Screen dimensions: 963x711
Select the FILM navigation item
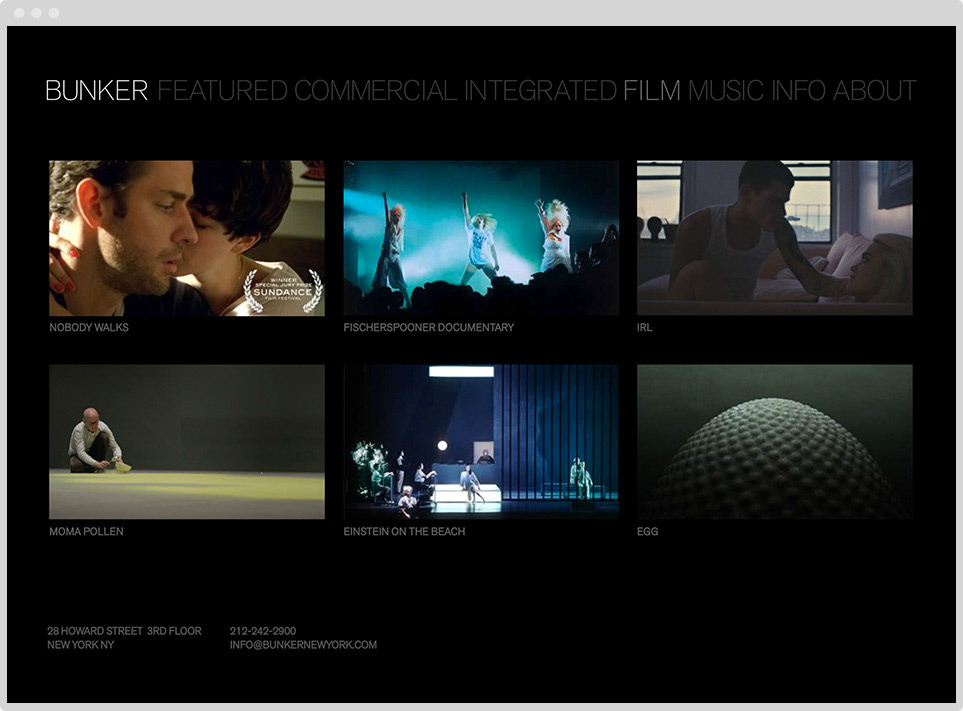coord(652,91)
